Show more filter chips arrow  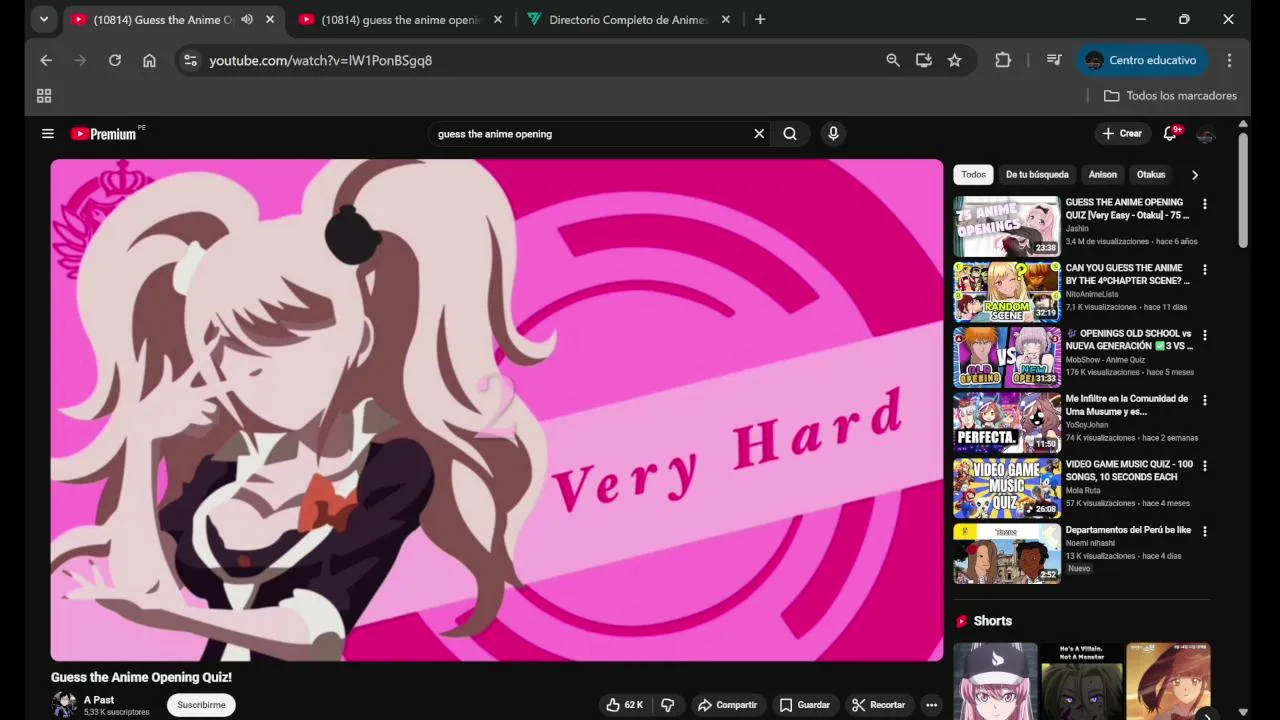click(1194, 175)
